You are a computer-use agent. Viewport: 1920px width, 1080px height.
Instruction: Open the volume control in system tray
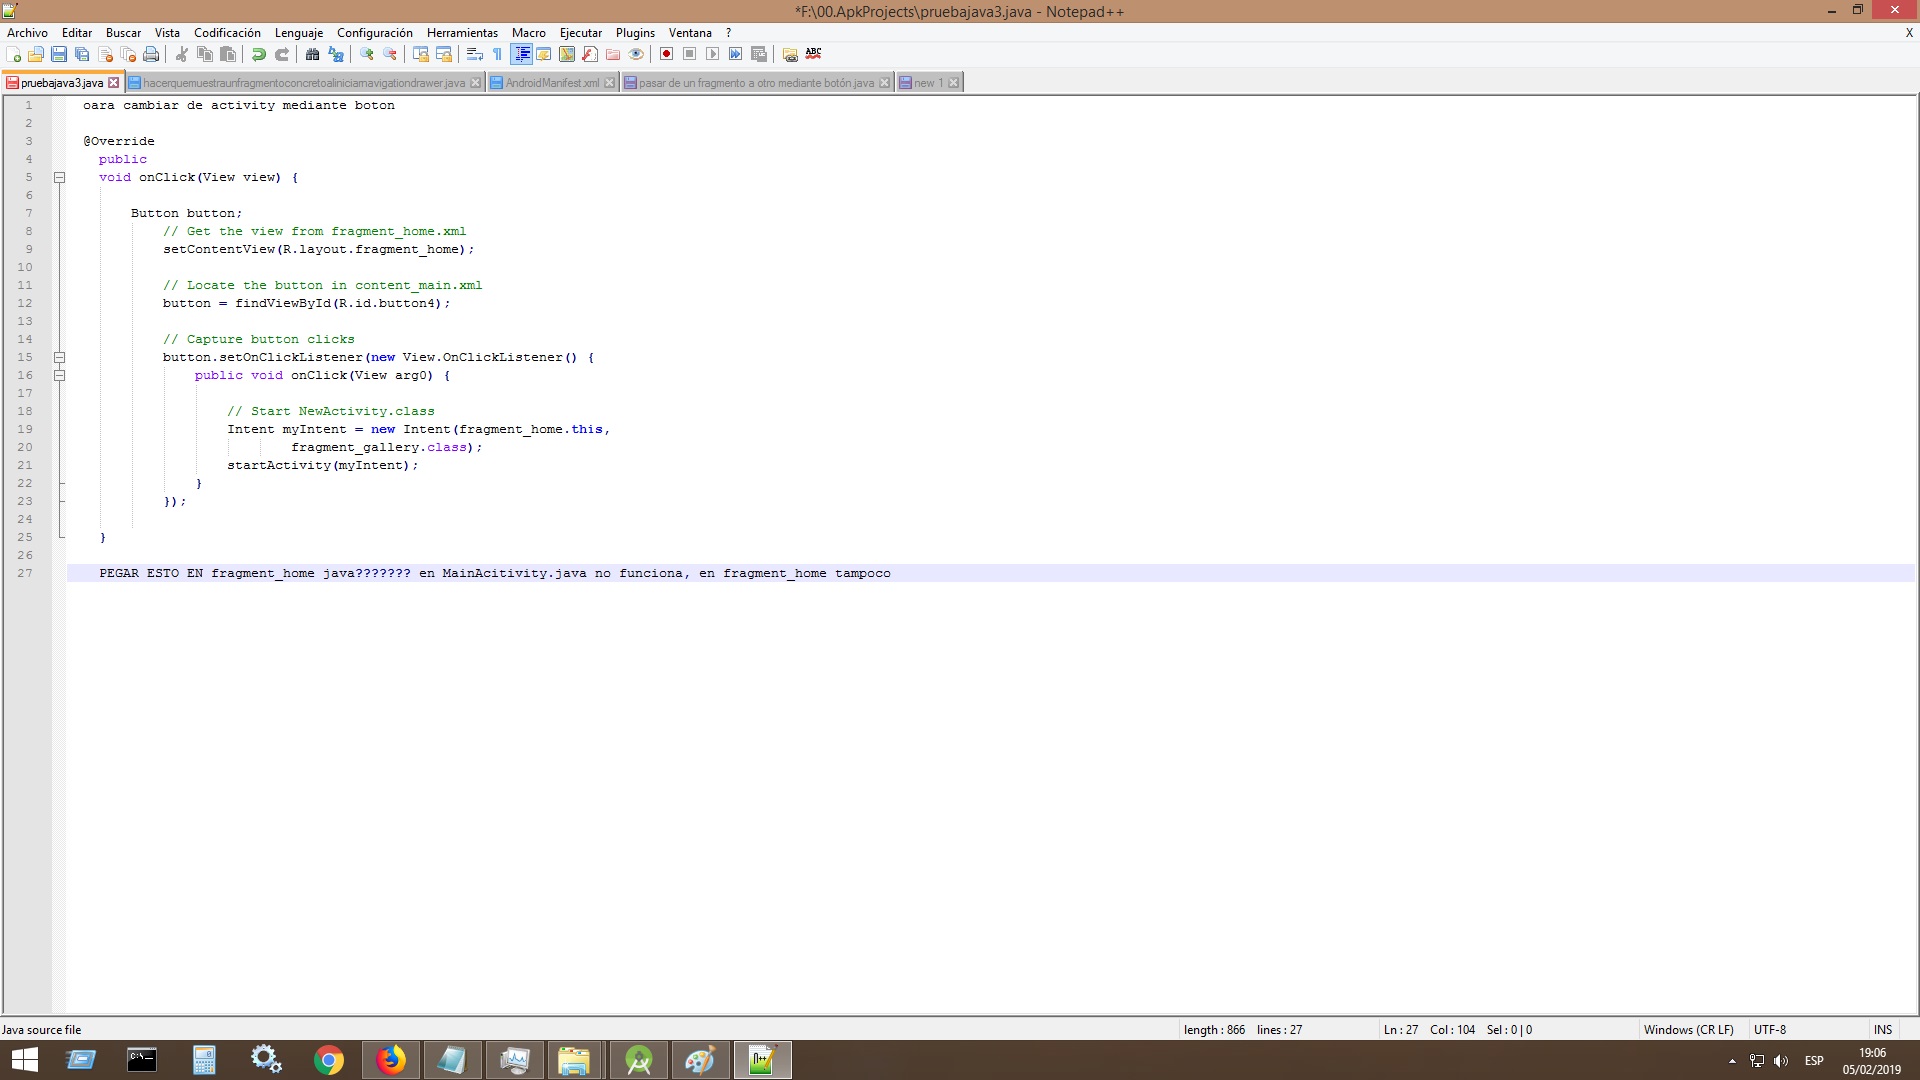pyautogui.click(x=1781, y=1061)
